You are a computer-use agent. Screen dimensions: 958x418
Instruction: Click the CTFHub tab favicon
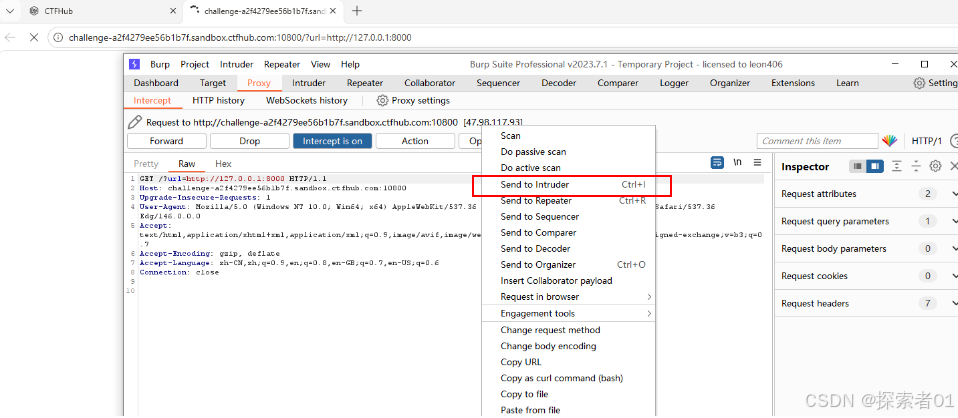pos(34,11)
